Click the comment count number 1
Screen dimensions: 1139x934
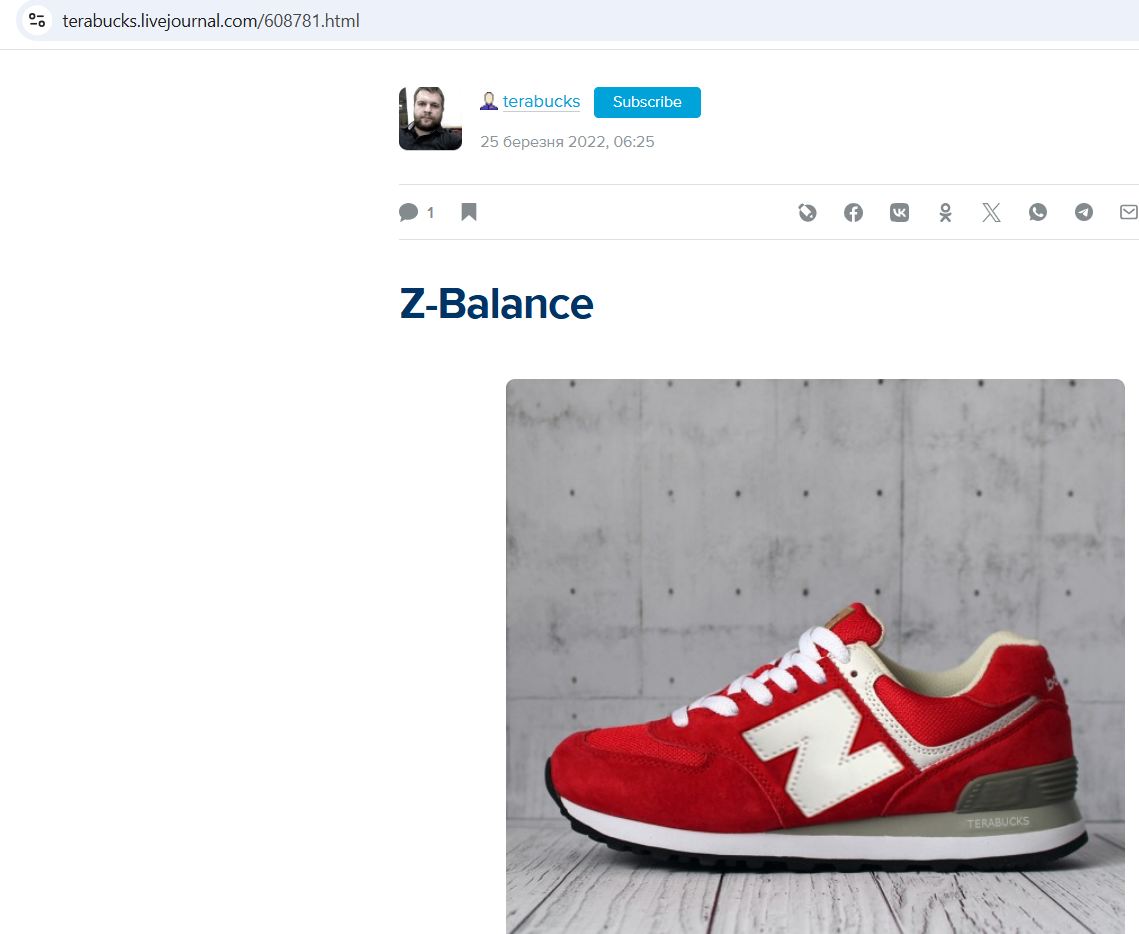[x=431, y=213]
